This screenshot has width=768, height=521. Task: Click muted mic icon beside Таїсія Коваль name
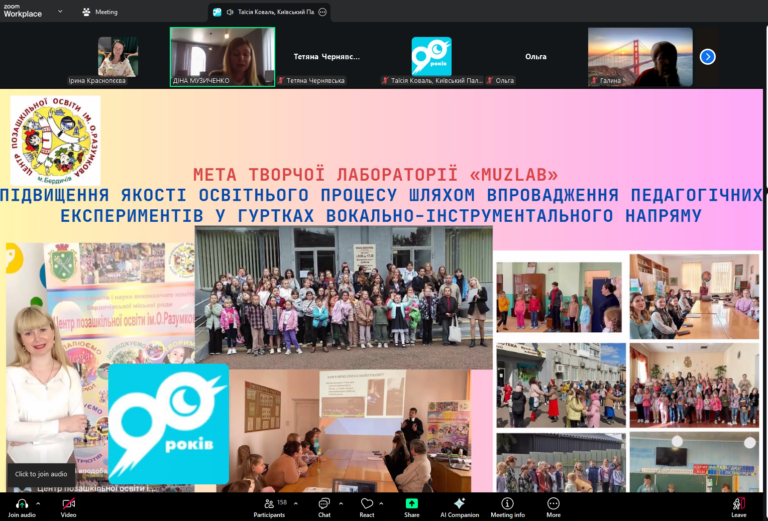click(x=385, y=80)
